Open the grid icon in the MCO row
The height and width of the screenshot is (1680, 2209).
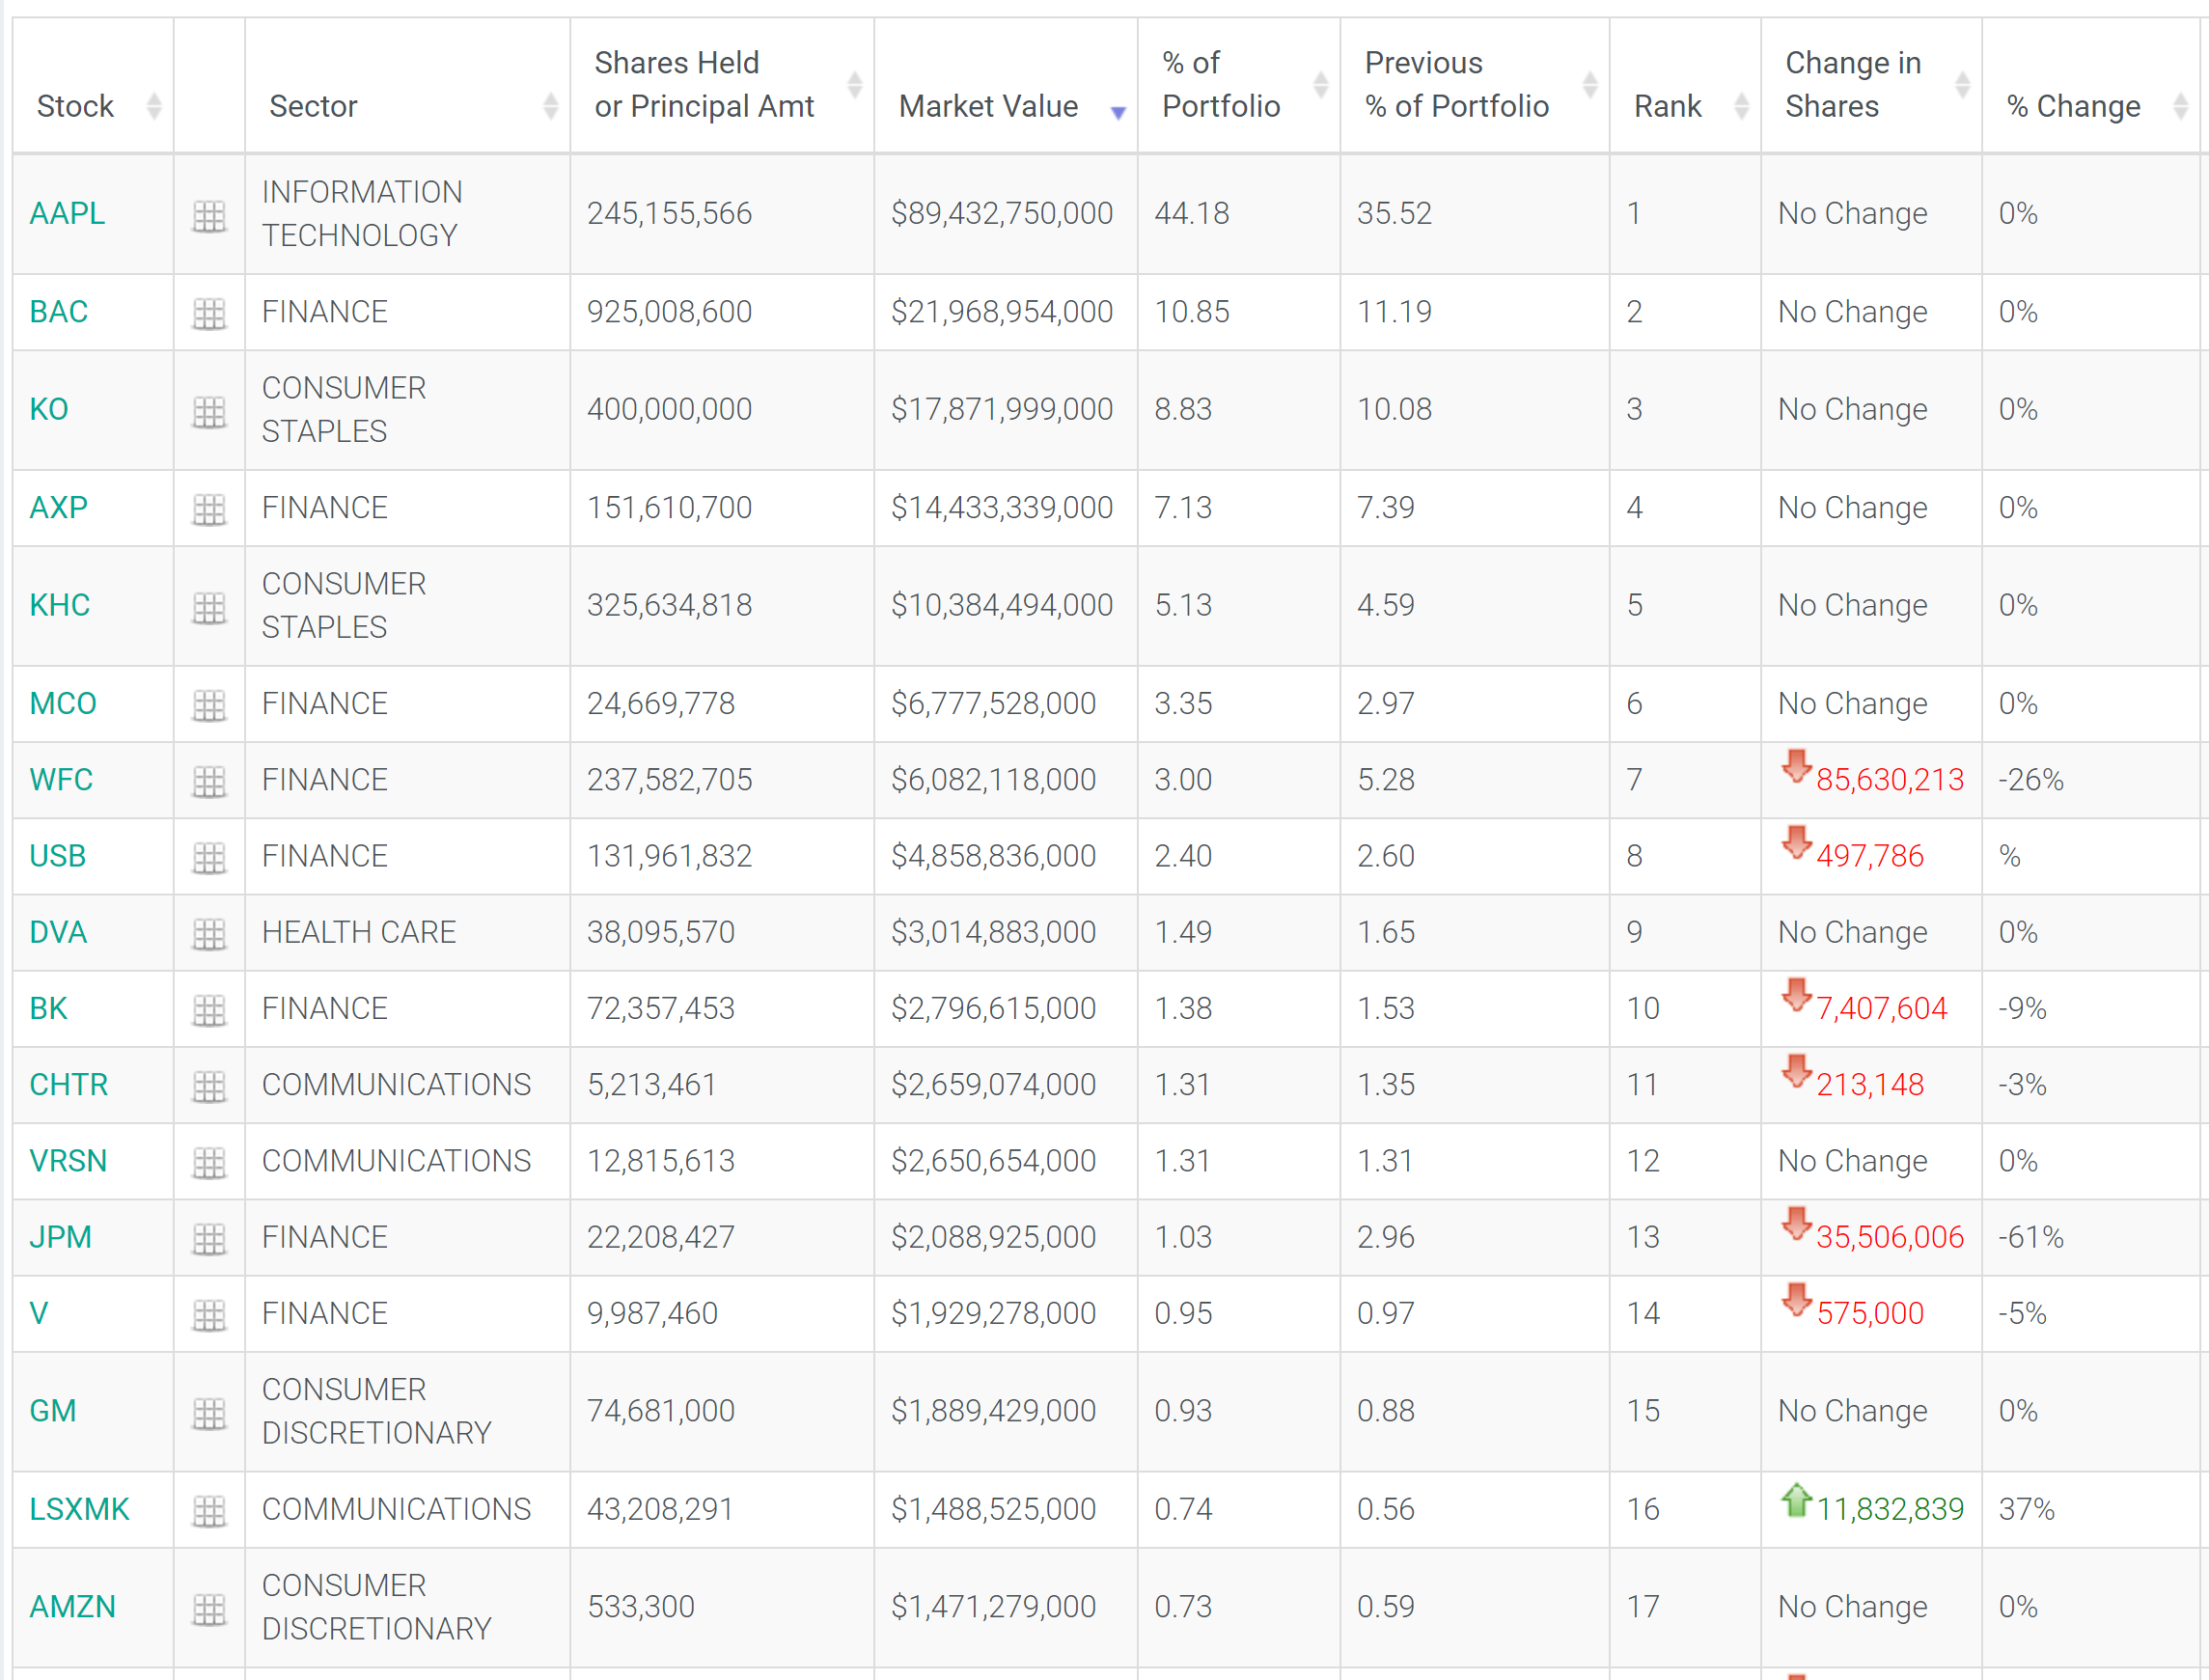209,706
